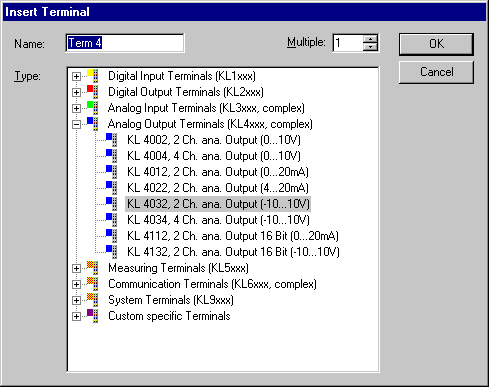Collapse the Analog Output Terminals node
Viewport: 489px width, 387px height.
coord(76,124)
